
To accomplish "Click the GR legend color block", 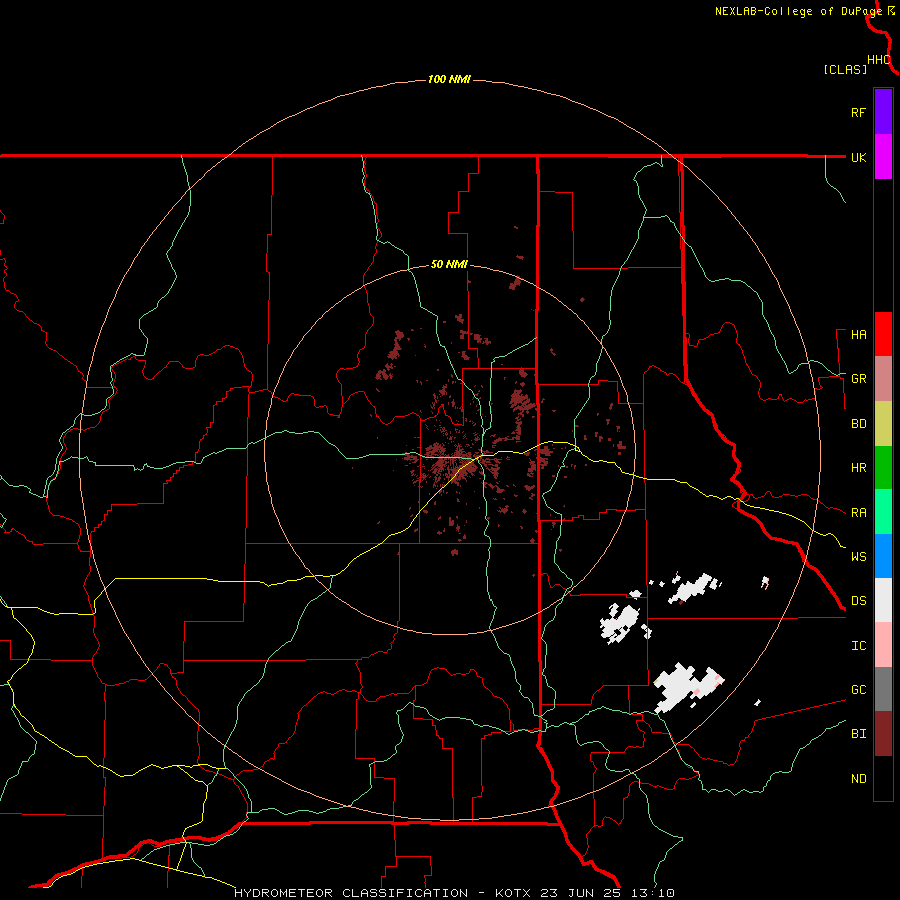I will 883,378.
